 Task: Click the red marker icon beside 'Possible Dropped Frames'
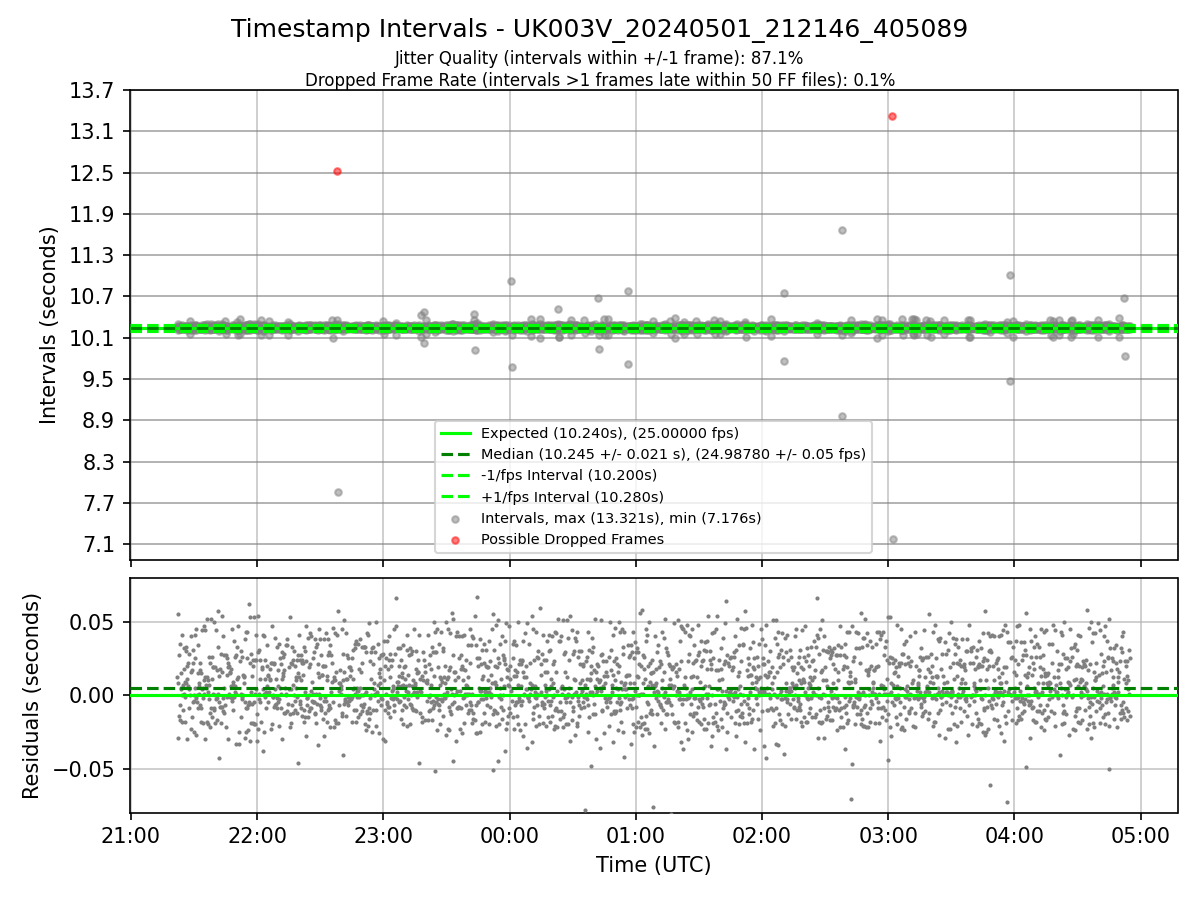tap(456, 540)
